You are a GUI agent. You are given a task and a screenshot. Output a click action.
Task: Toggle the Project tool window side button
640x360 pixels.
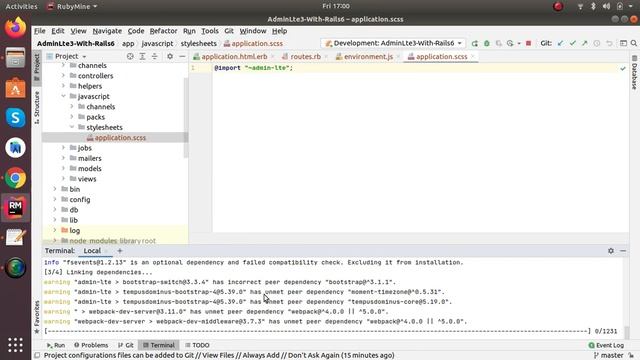[37, 67]
